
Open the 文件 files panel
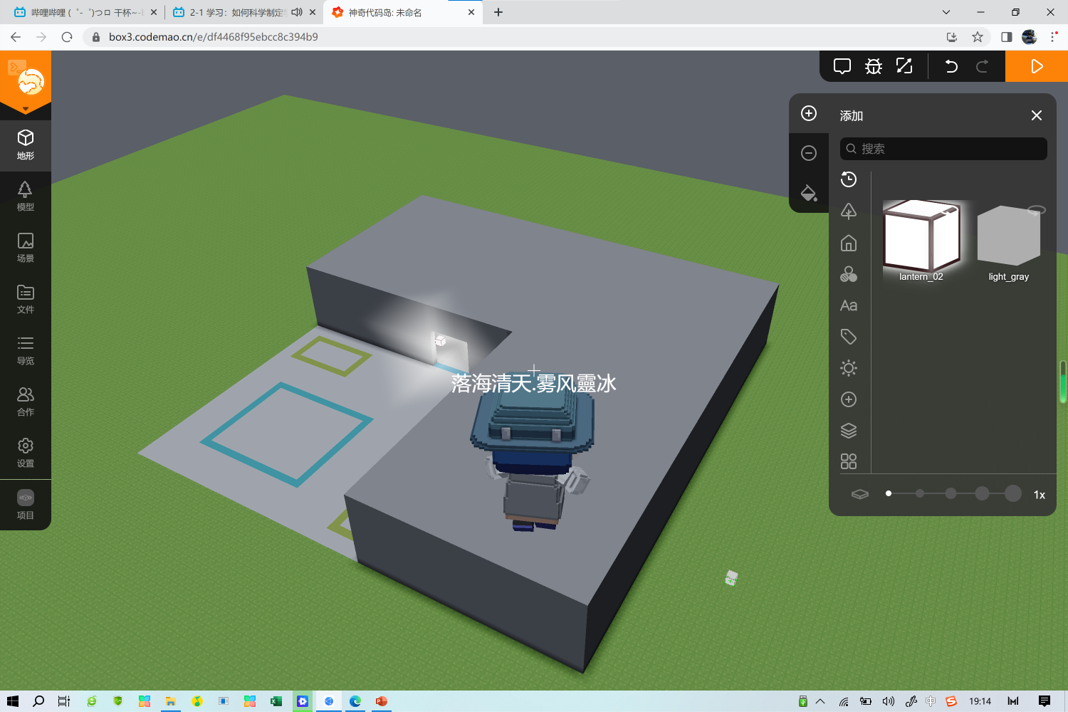click(x=25, y=299)
